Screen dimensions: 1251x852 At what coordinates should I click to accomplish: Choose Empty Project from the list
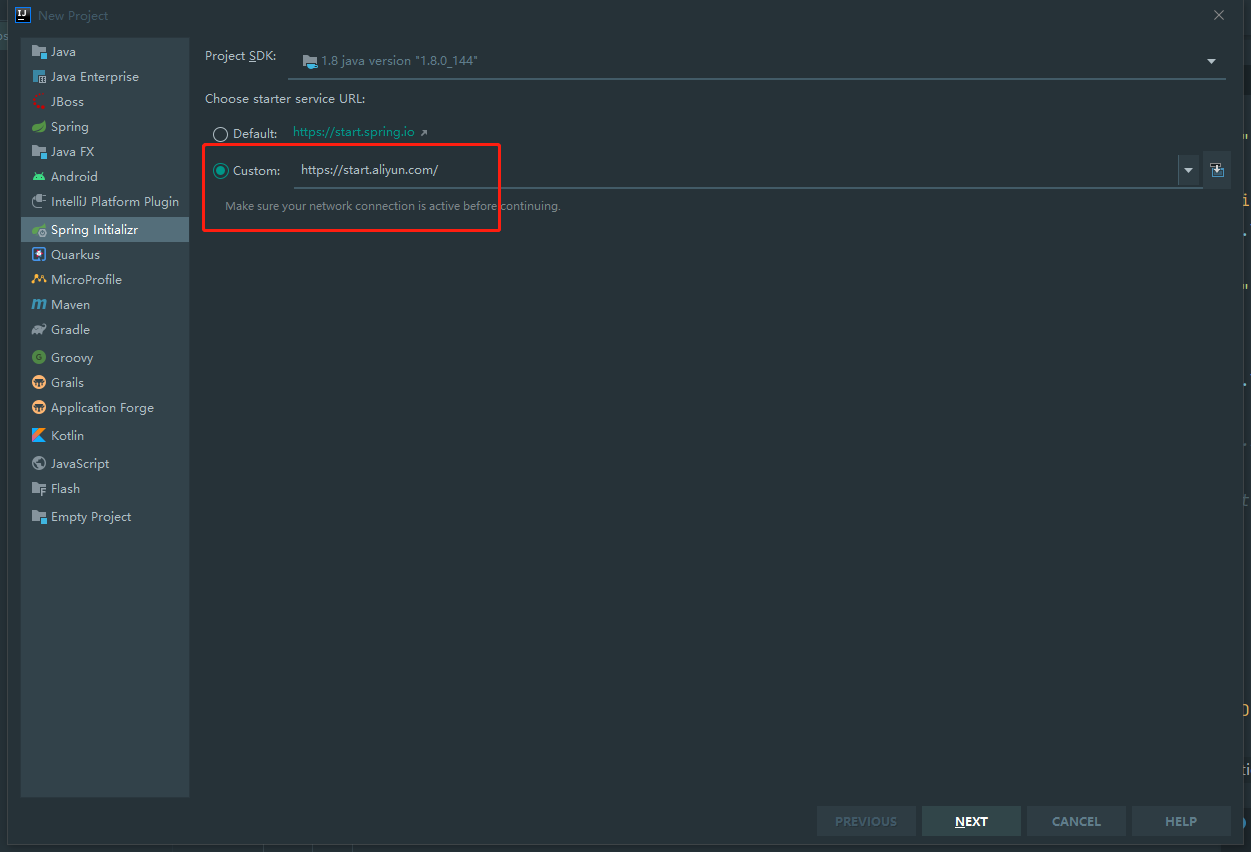point(88,516)
